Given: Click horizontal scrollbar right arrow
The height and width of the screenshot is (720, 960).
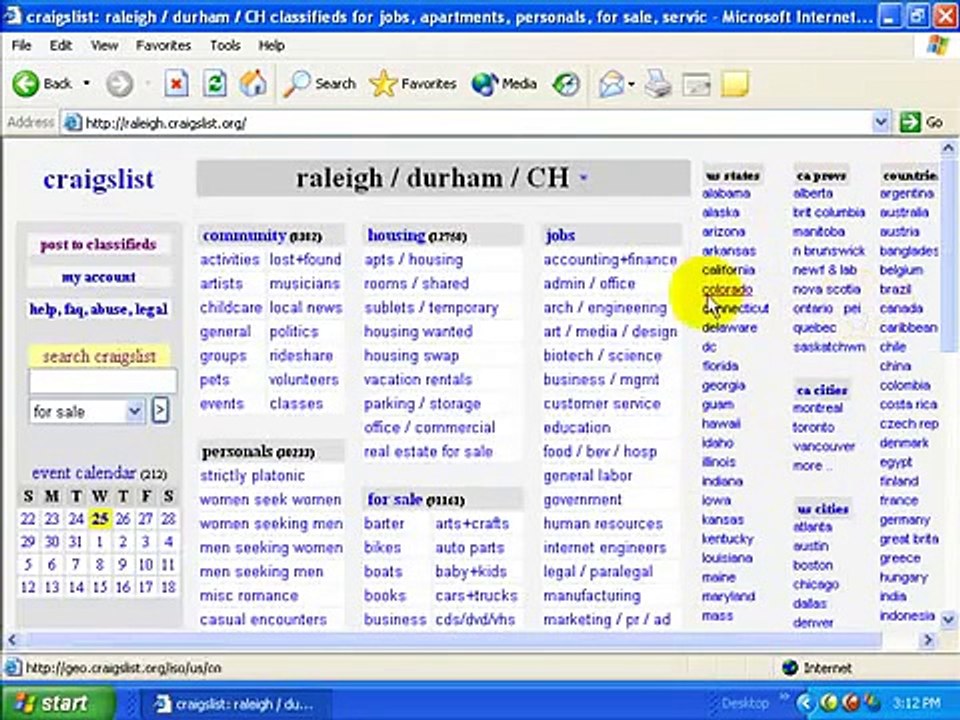Looking at the screenshot, I should coord(929,640).
